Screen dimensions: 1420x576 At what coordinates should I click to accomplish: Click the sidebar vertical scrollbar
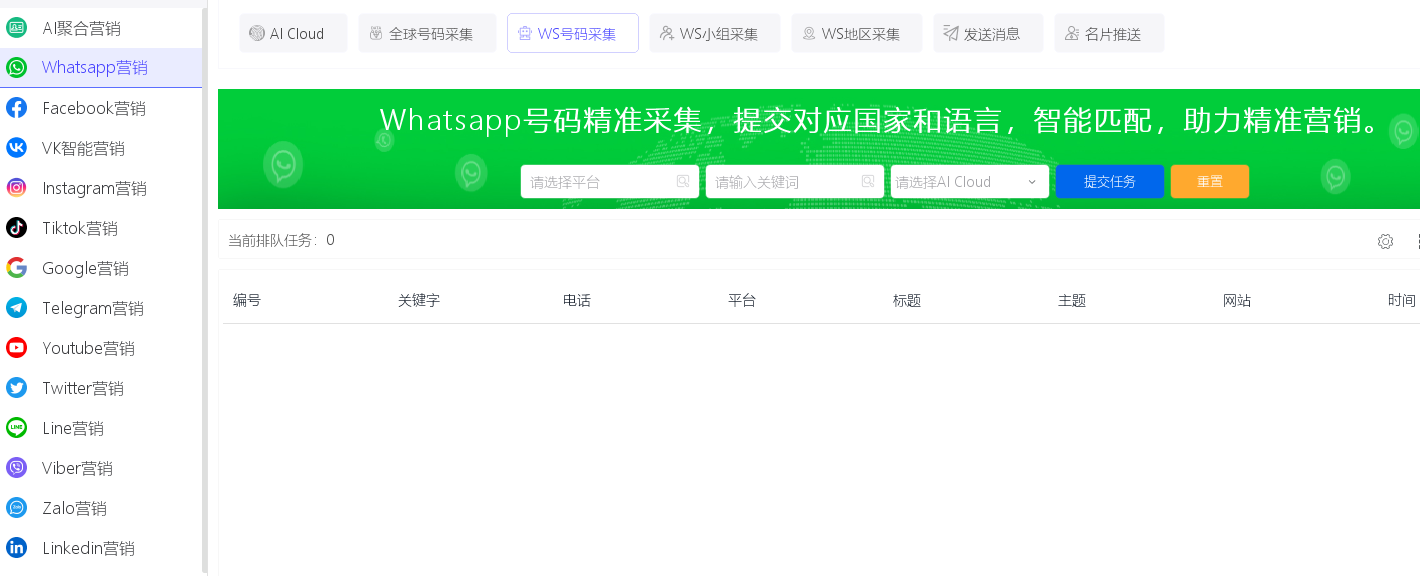(205, 288)
